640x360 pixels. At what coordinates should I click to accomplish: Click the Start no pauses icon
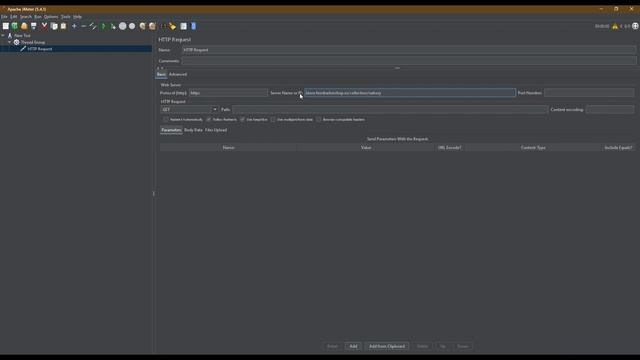[x=113, y=26]
